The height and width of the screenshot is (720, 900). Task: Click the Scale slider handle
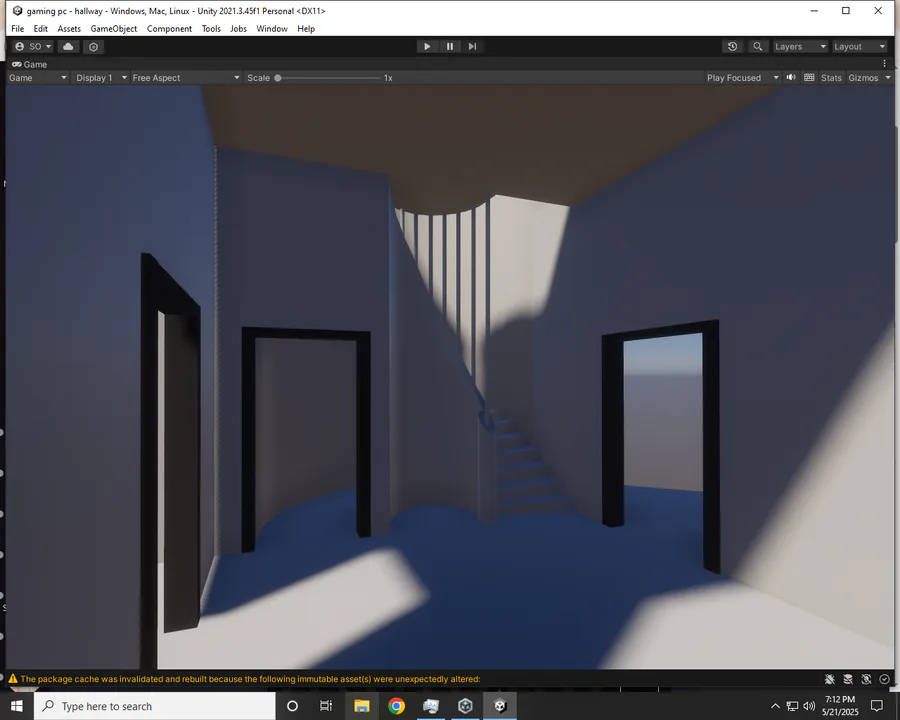pyautogui.click(x=278, y=78)
